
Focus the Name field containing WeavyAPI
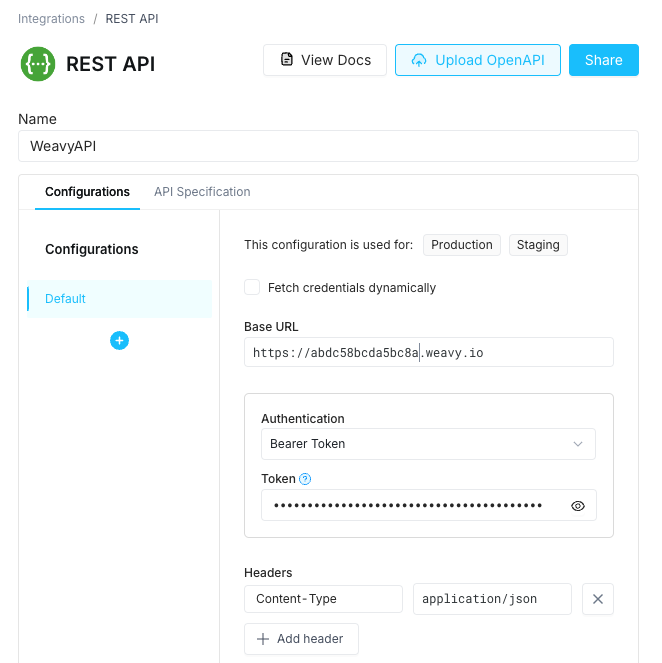click(328, 146)
